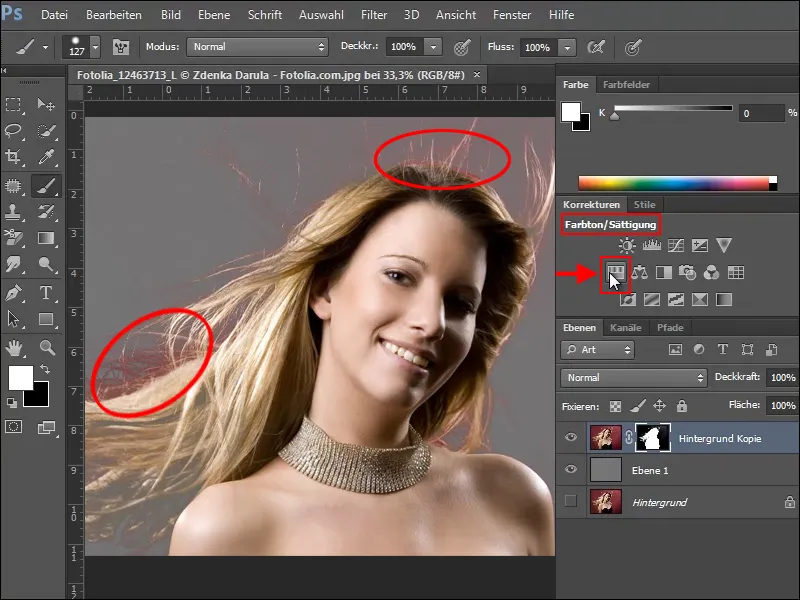This screenshot has width=800, height=600.
Task: Select the Zoom tool
Action: click(47, 348)
